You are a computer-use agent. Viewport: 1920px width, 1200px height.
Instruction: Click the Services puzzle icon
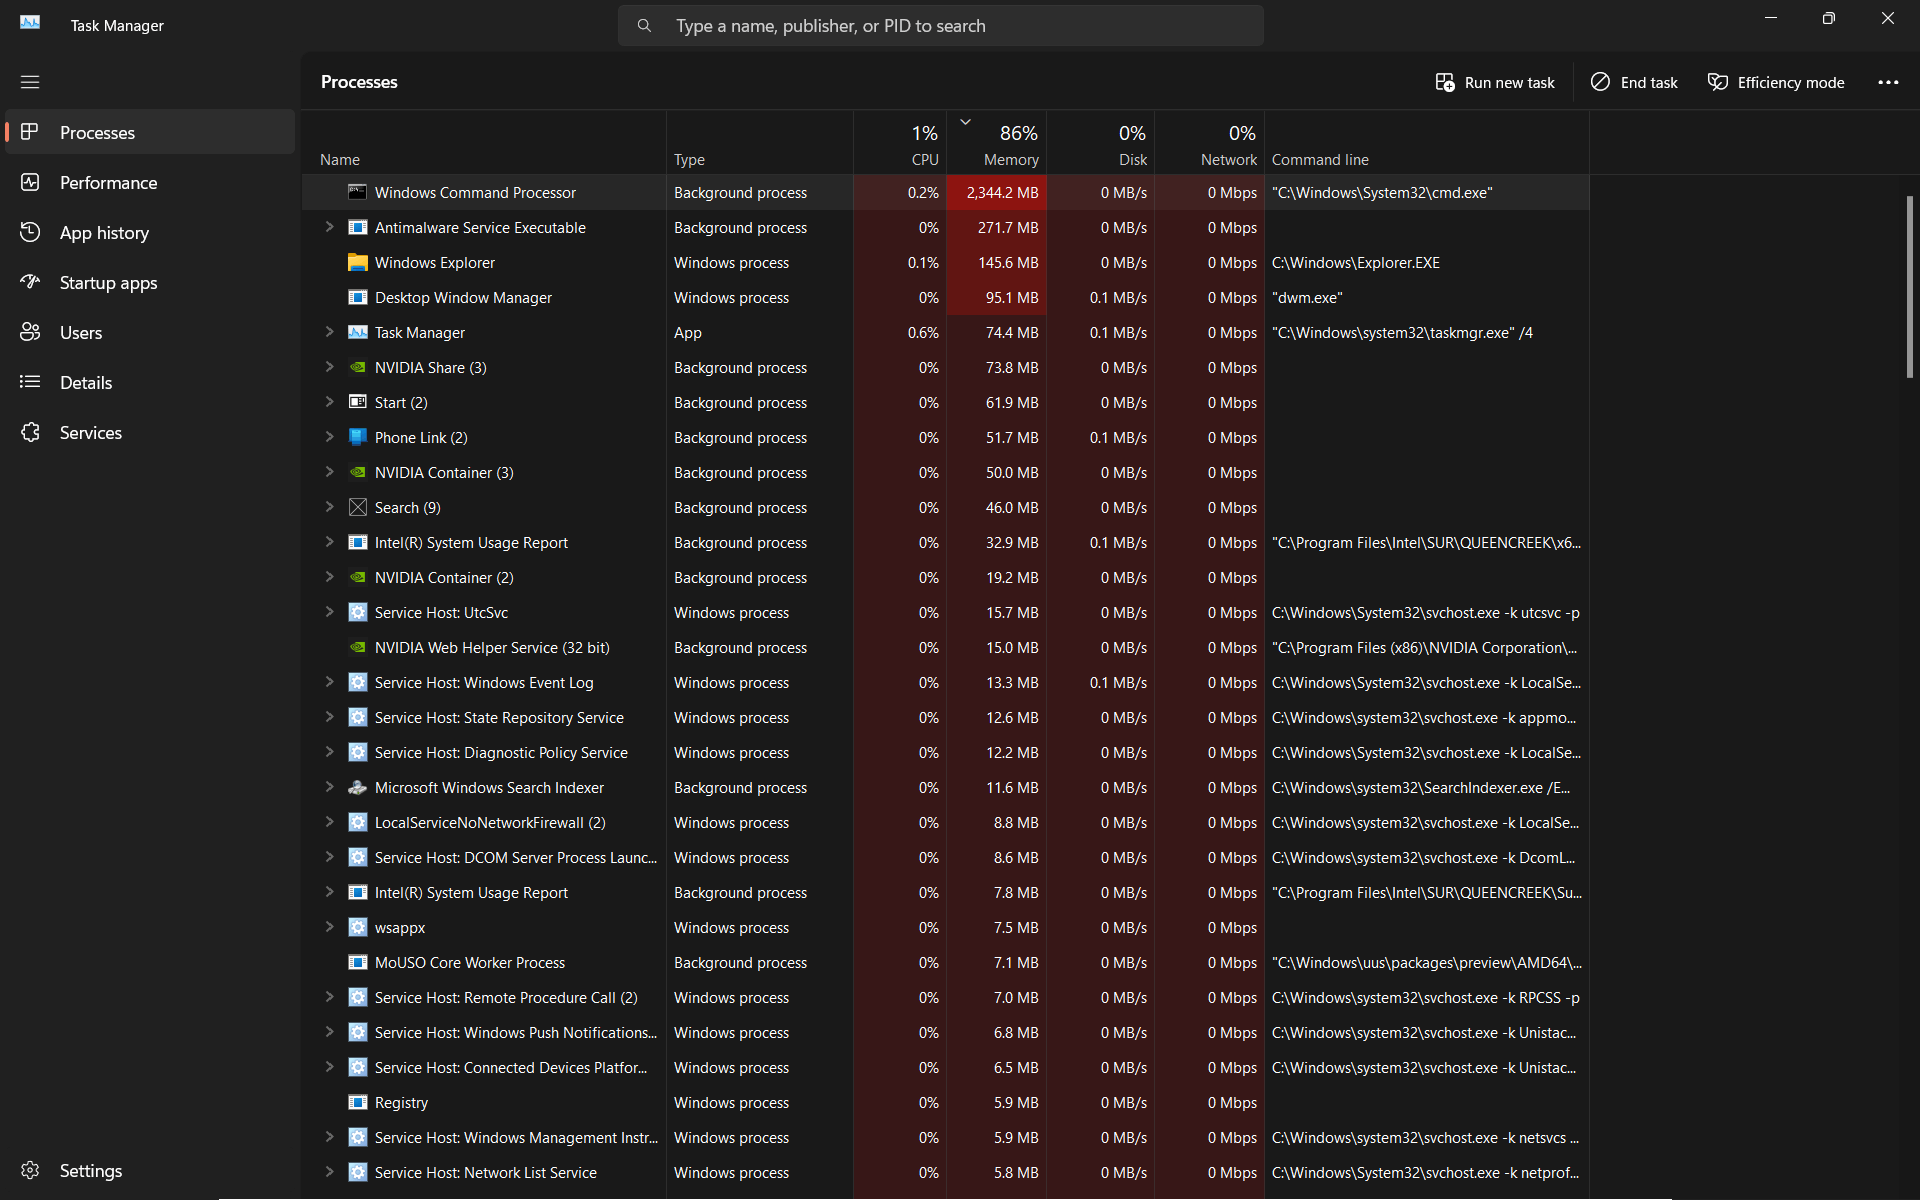click(30, 432)
